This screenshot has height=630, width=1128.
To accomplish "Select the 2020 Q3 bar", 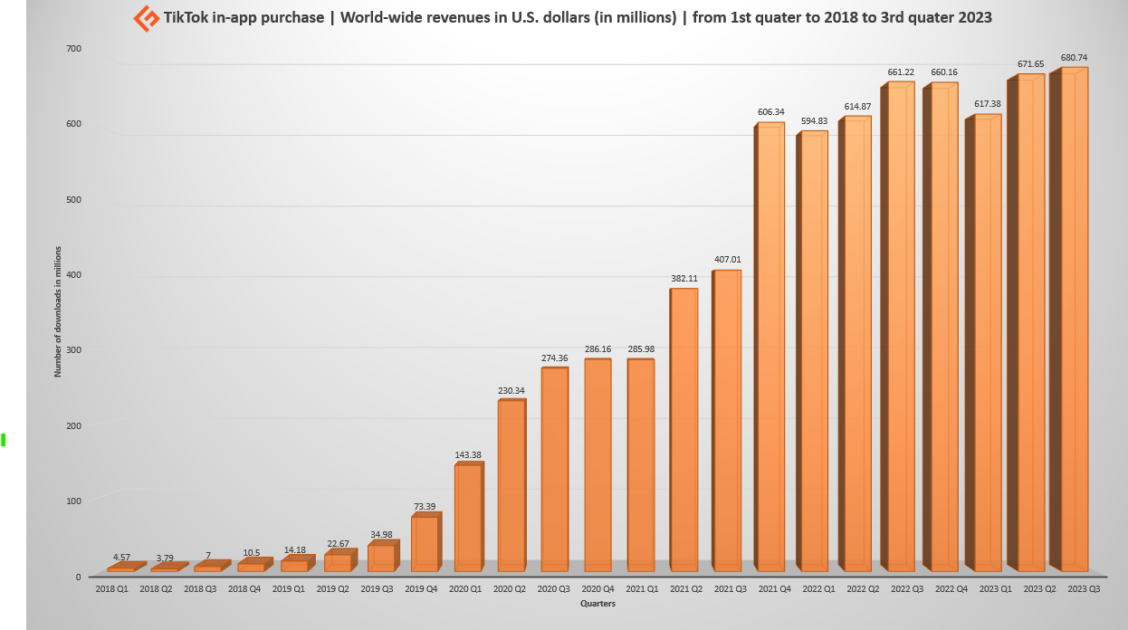I will click(555, 470).
